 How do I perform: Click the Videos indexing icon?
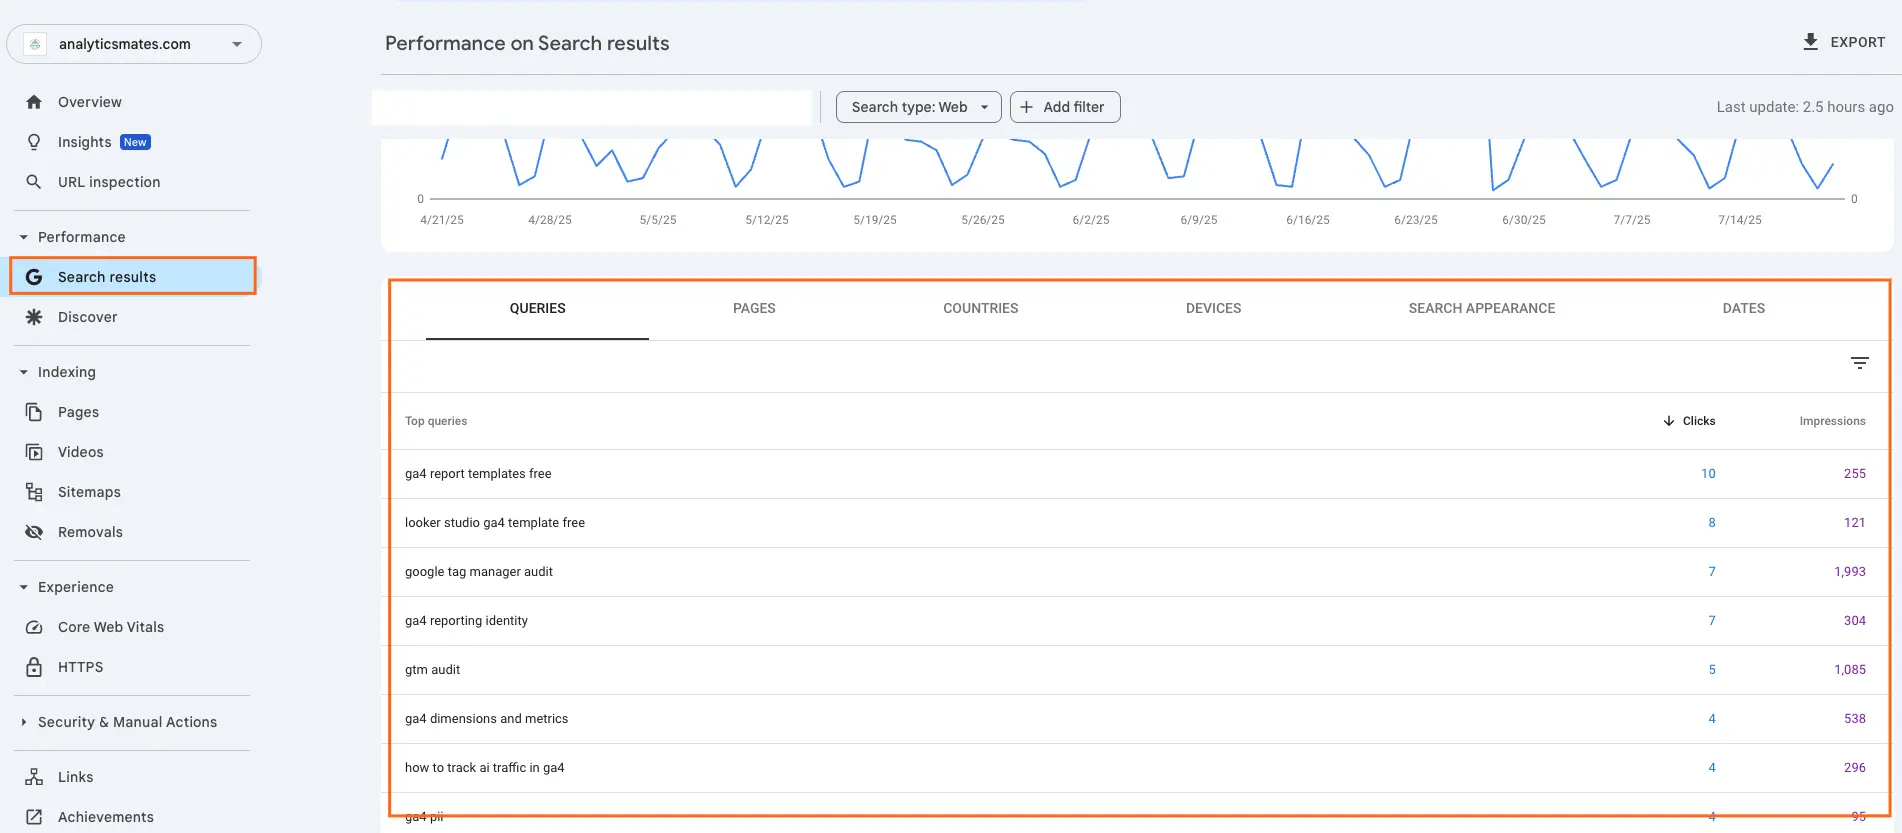coord(34,452)
